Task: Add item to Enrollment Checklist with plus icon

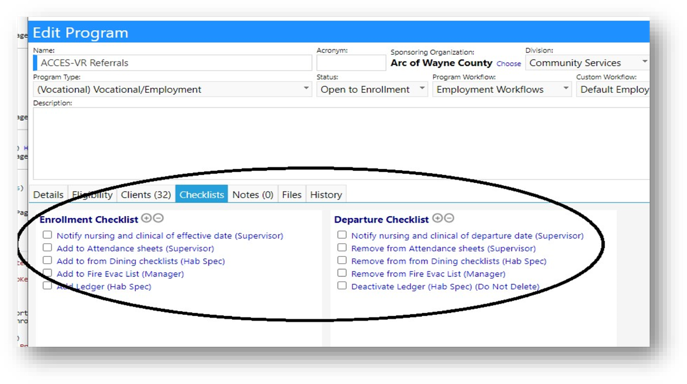Action: click(x=146, y=218)
